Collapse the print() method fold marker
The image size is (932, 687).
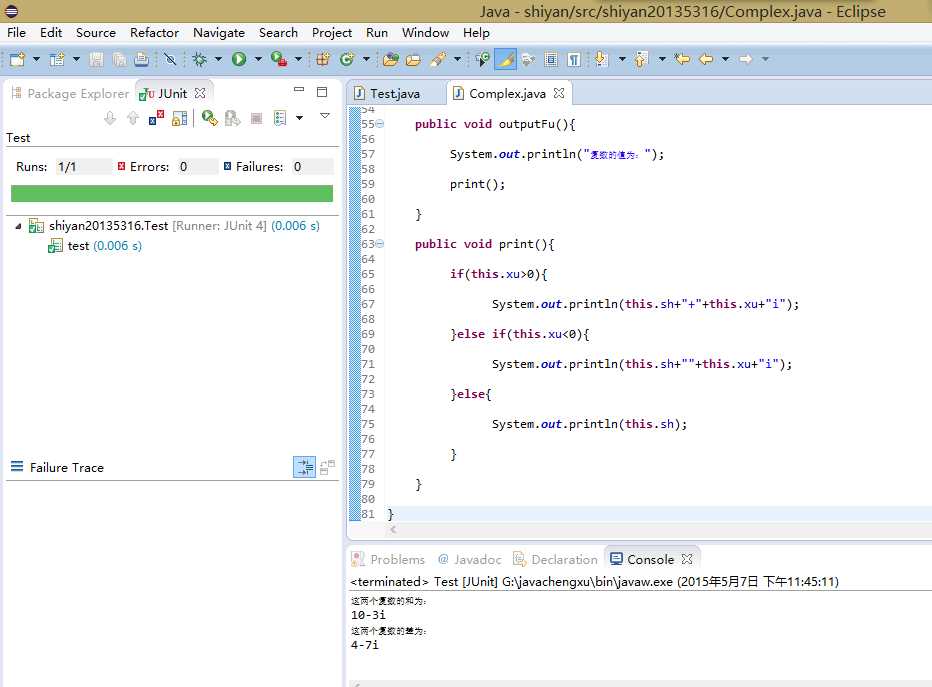tap(380, 244)
